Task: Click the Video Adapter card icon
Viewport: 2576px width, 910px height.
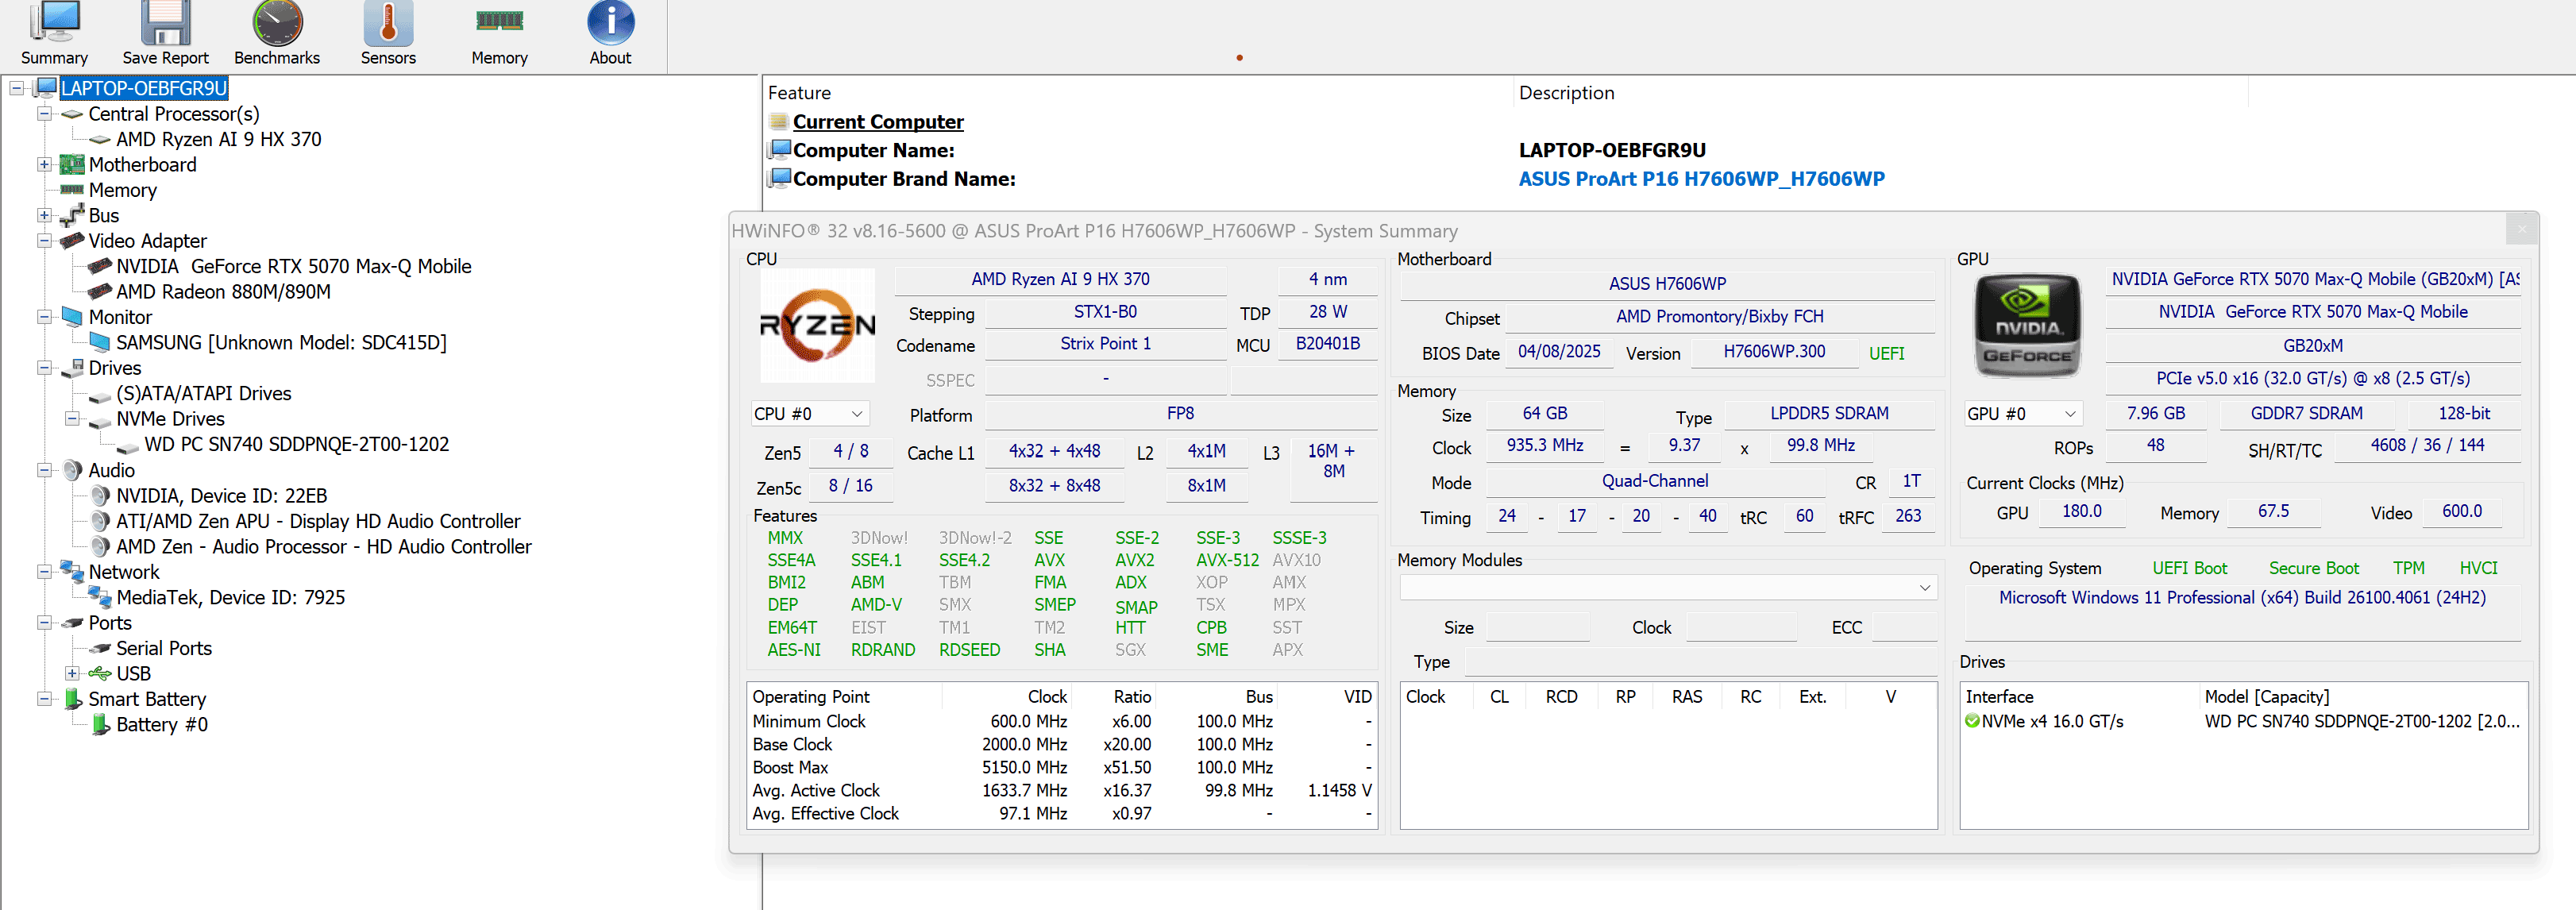Action: point(72,241)
